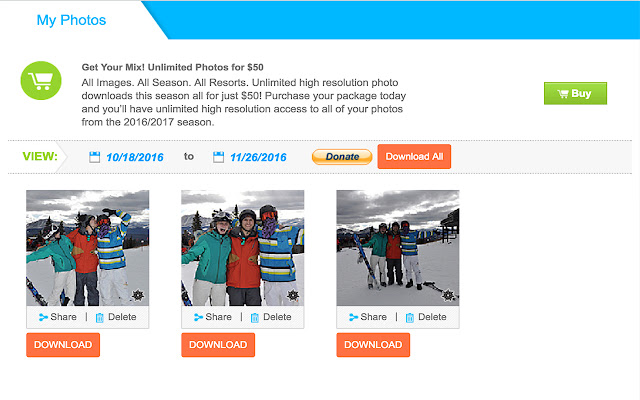Delete the second photo
This screenshot has width=640, height=400.
pyautogui.click(x=270, y=317)
